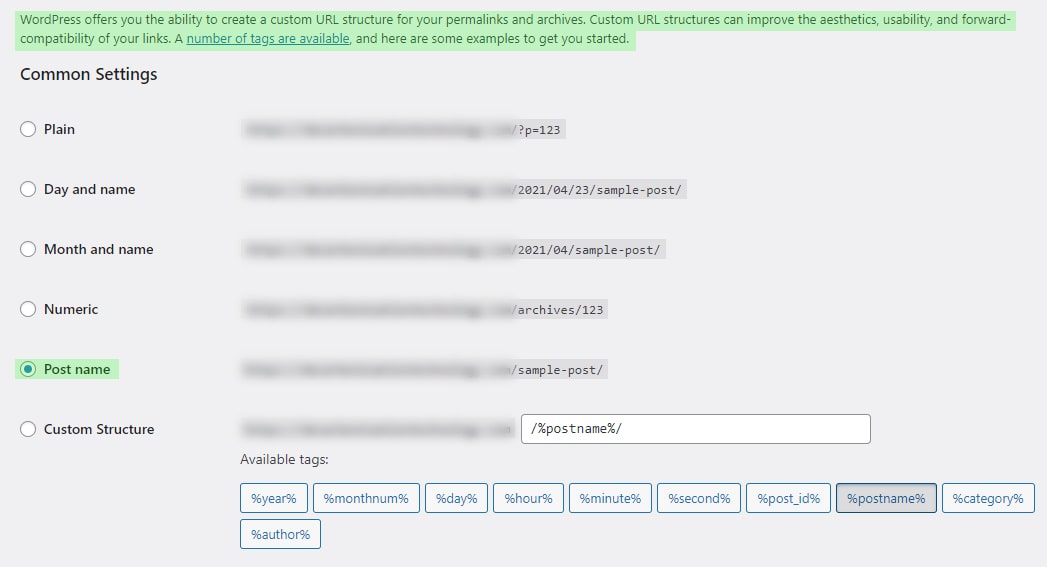Viewport: 1047px width, 567px height.
Task: Insert the %year% tag
Action: pos(274,498)
